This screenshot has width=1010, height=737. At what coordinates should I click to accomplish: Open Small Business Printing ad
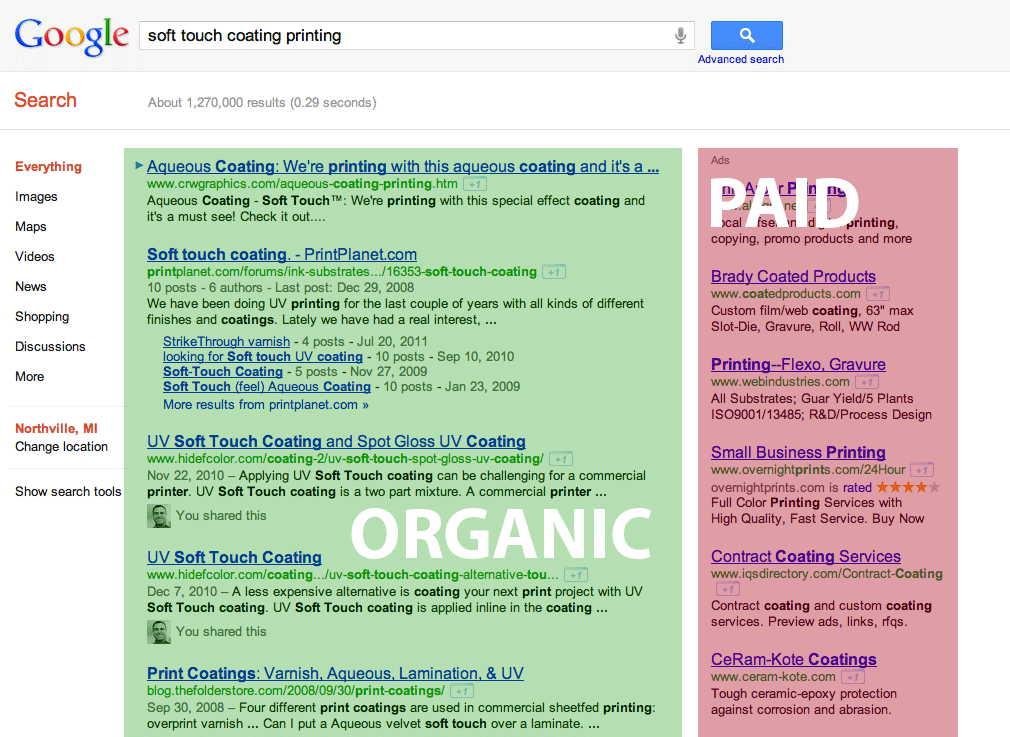point(798,452)
